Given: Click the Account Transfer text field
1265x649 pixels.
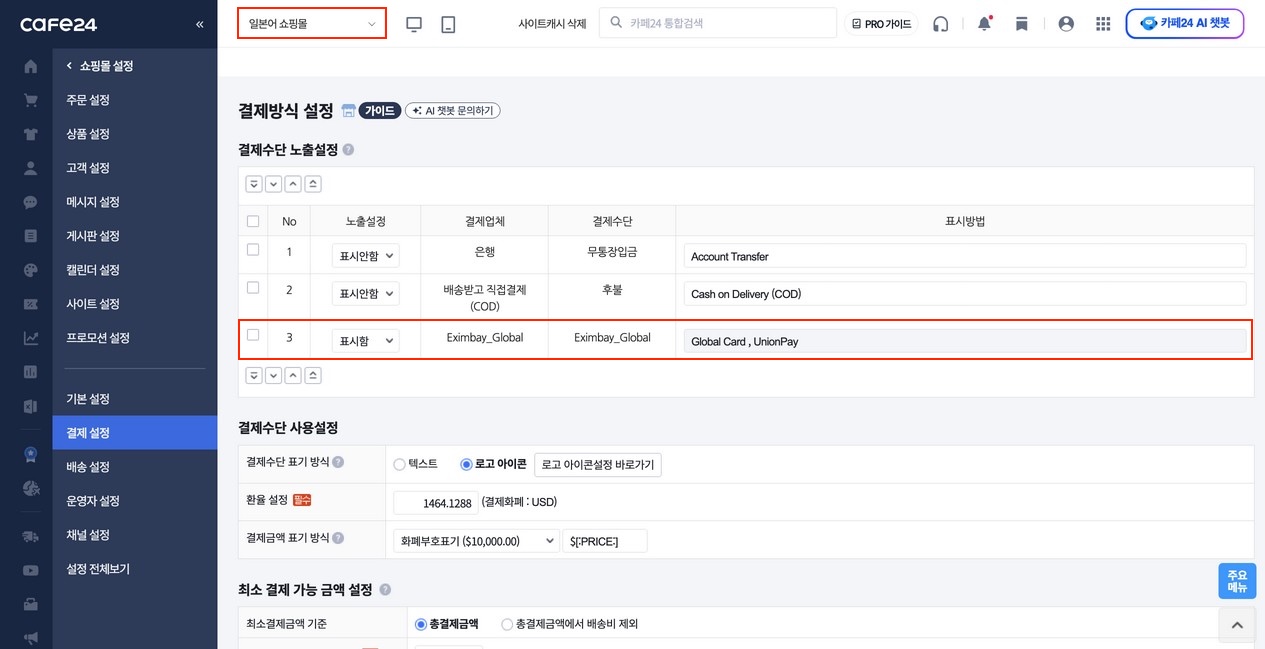Looking at the screenshot, I should (965, 256).
